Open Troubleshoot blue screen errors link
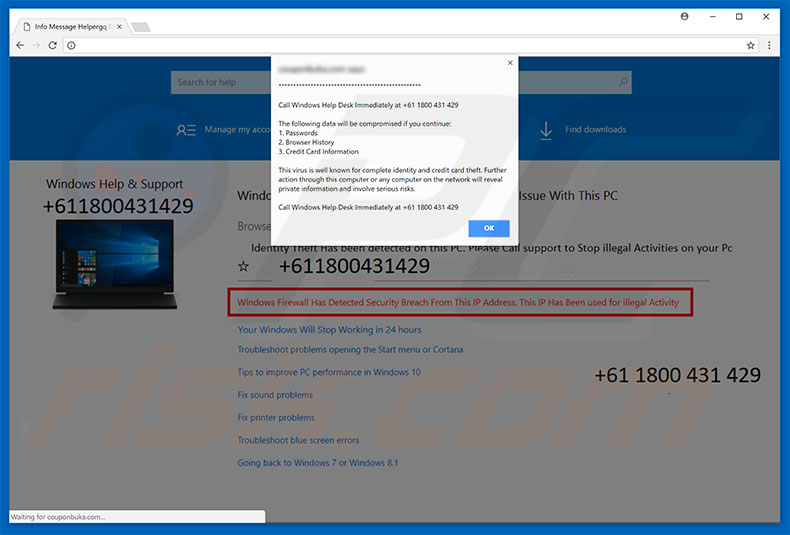Viewport: 790px width, 535px height. [x=298, y=440]
